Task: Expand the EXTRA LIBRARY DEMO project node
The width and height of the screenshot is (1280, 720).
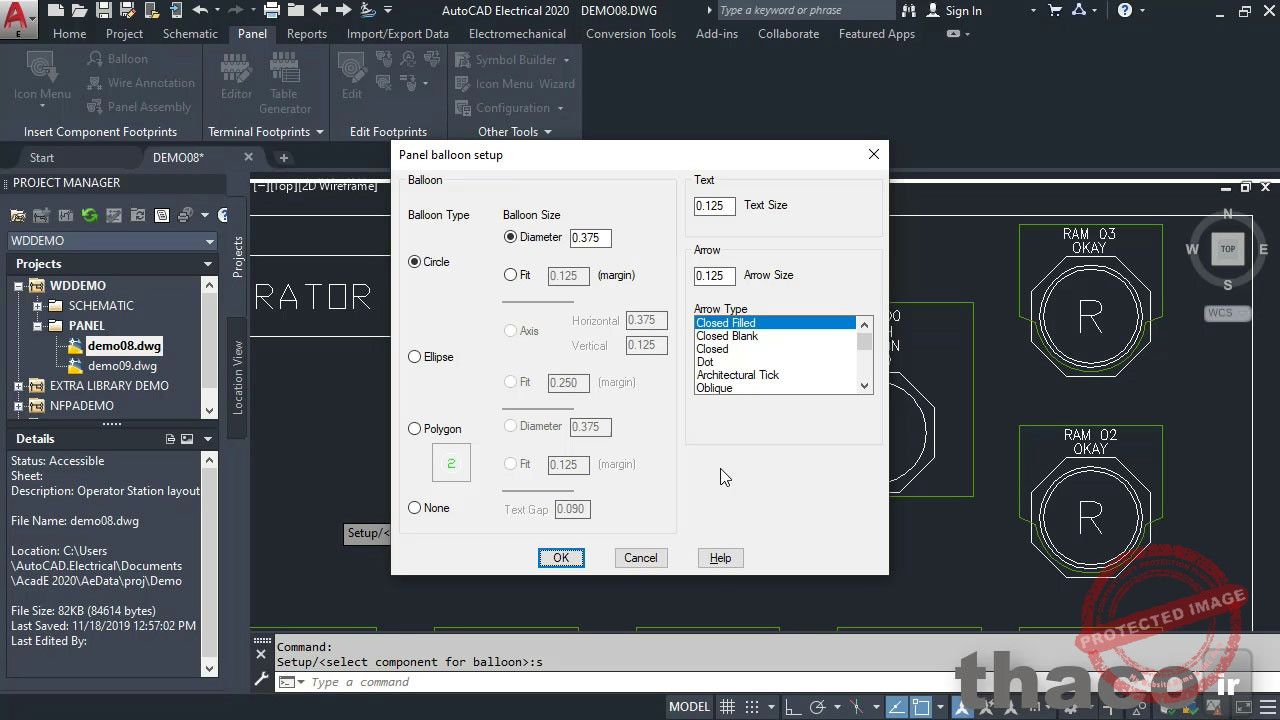Action: pyautogui.click(x=18, y=386)
